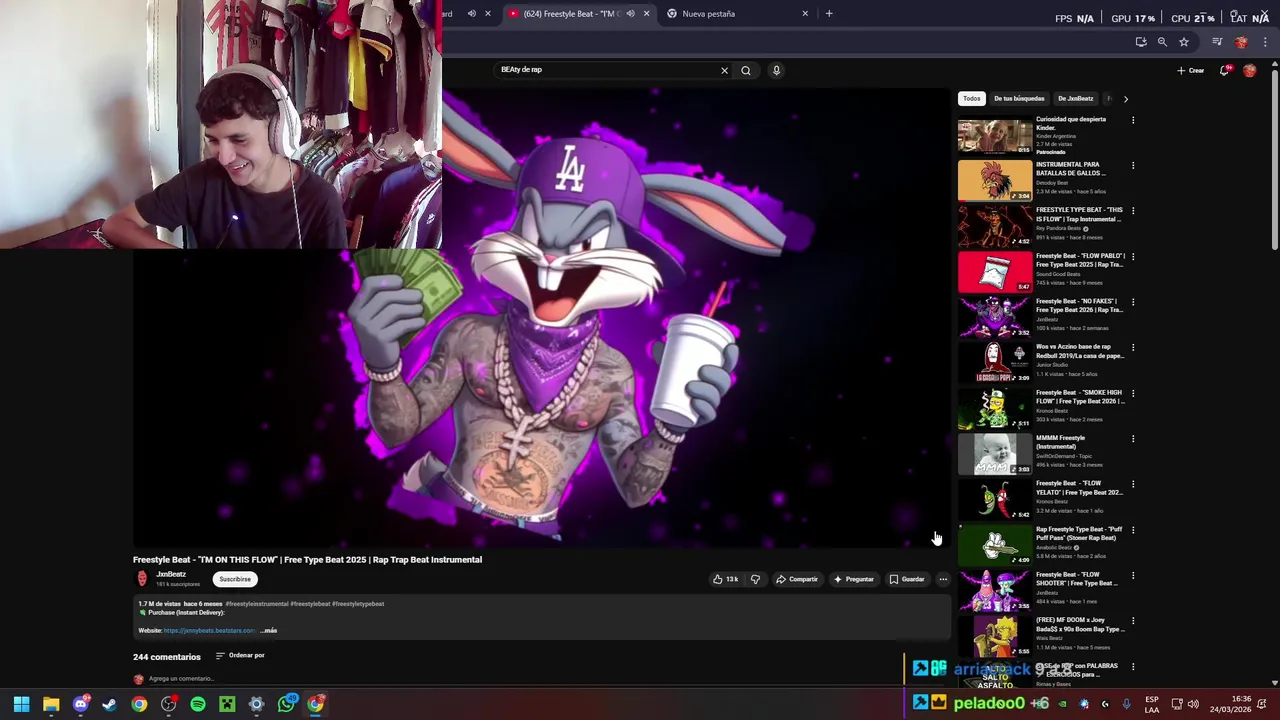The height and width of the screenshot is (720, 1280).
Task: Expand description with '...más'
Action: click(268, 631)
